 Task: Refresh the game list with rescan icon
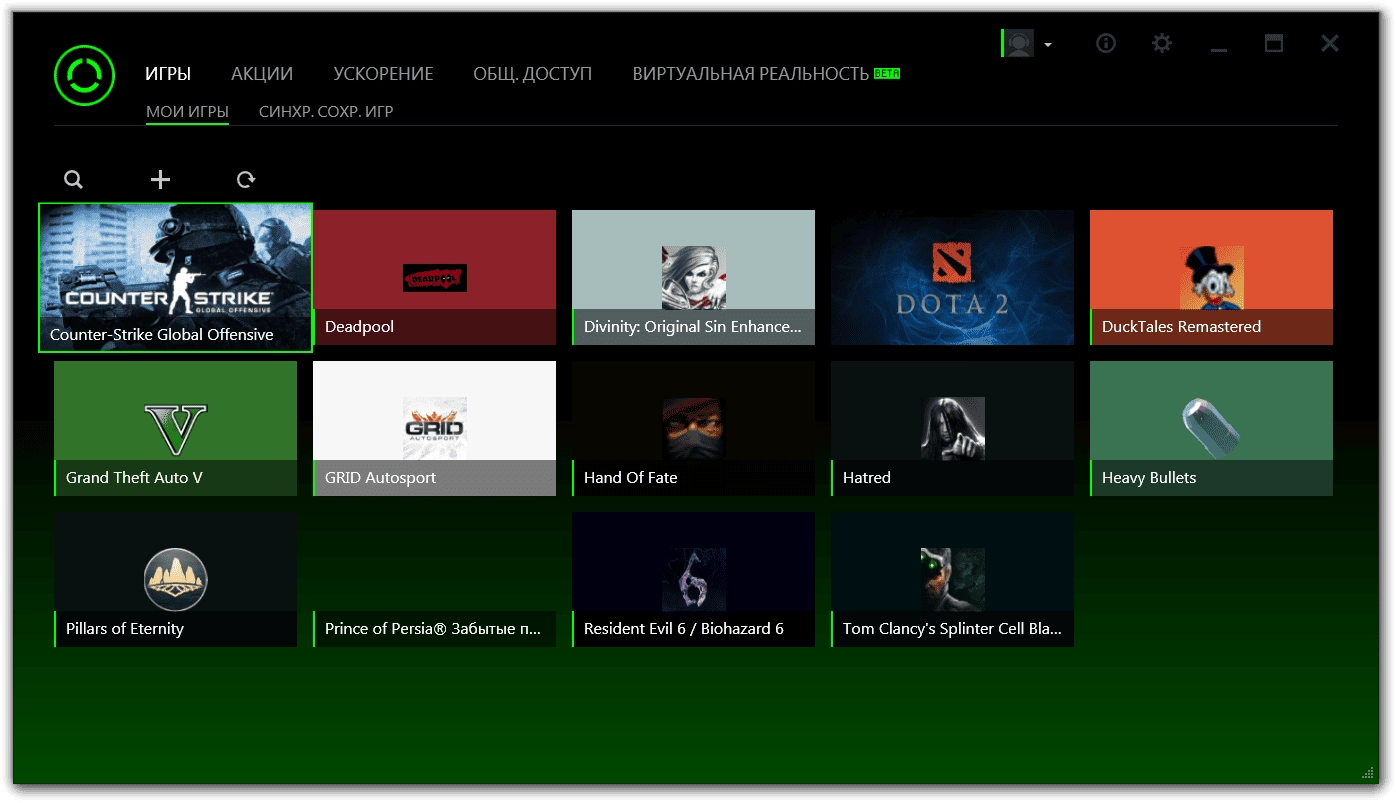pos(246,179)
